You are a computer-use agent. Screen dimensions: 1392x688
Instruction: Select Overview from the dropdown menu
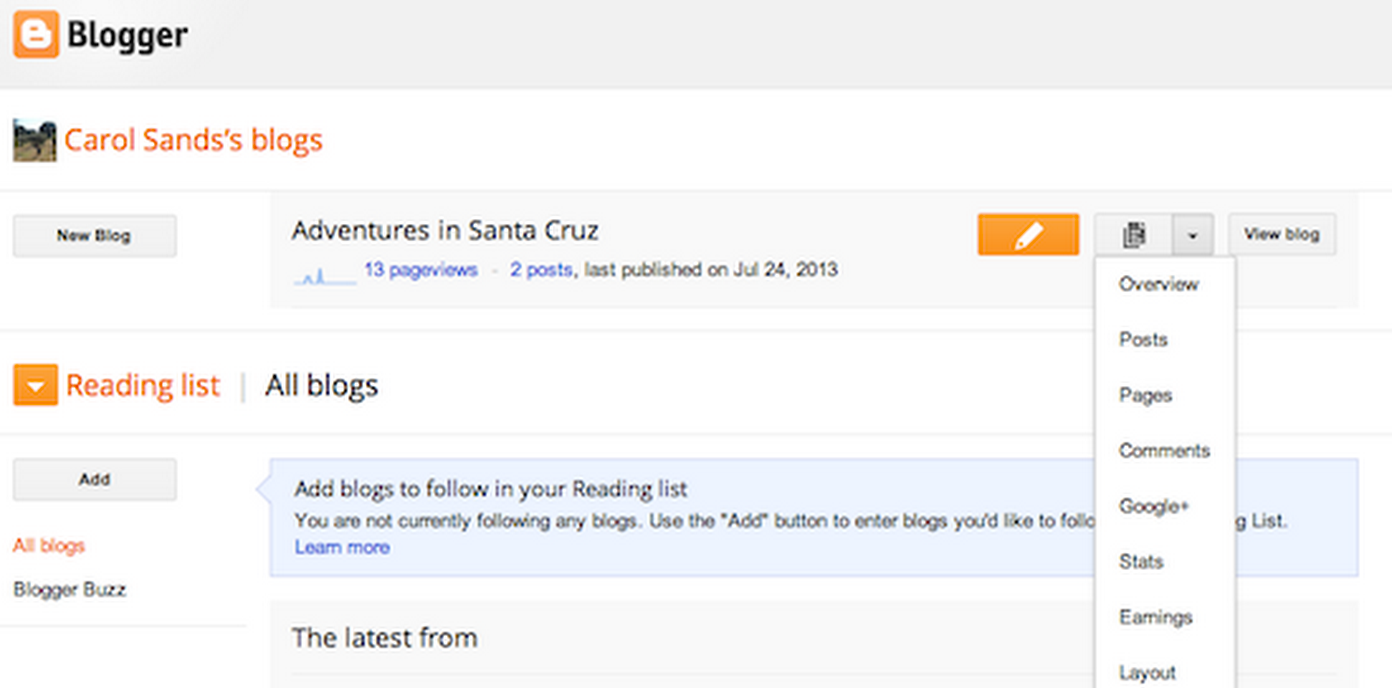1158,284
